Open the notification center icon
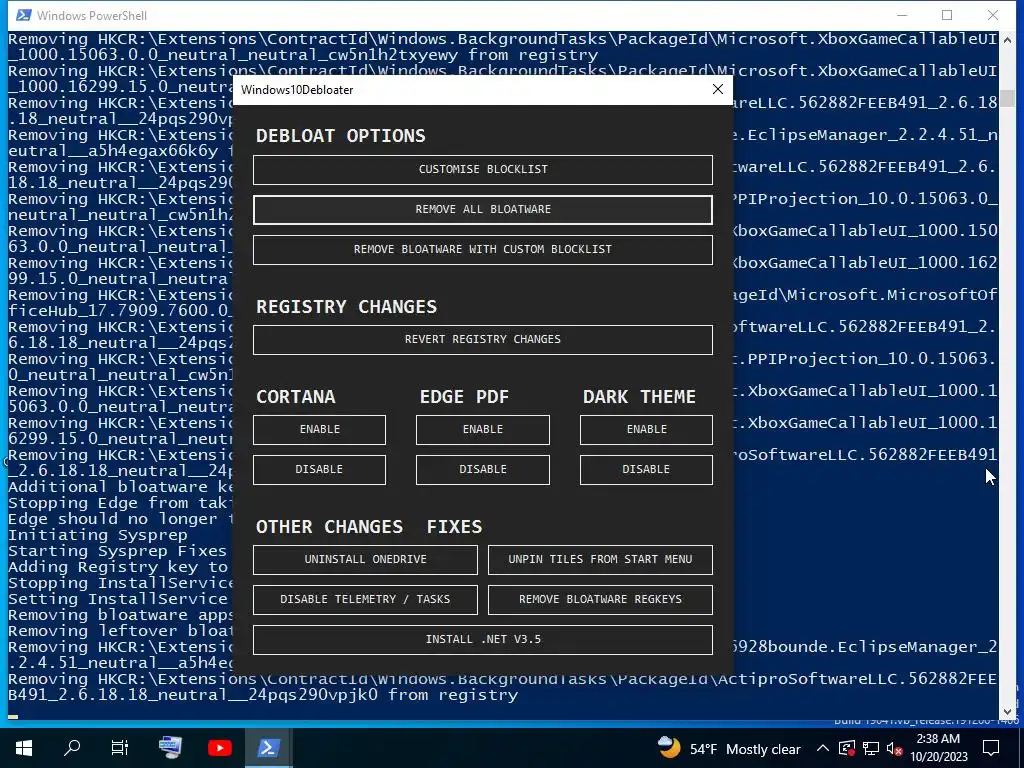Image resolution: width=1024 pixels, height=768 pixels. point(991,748)
